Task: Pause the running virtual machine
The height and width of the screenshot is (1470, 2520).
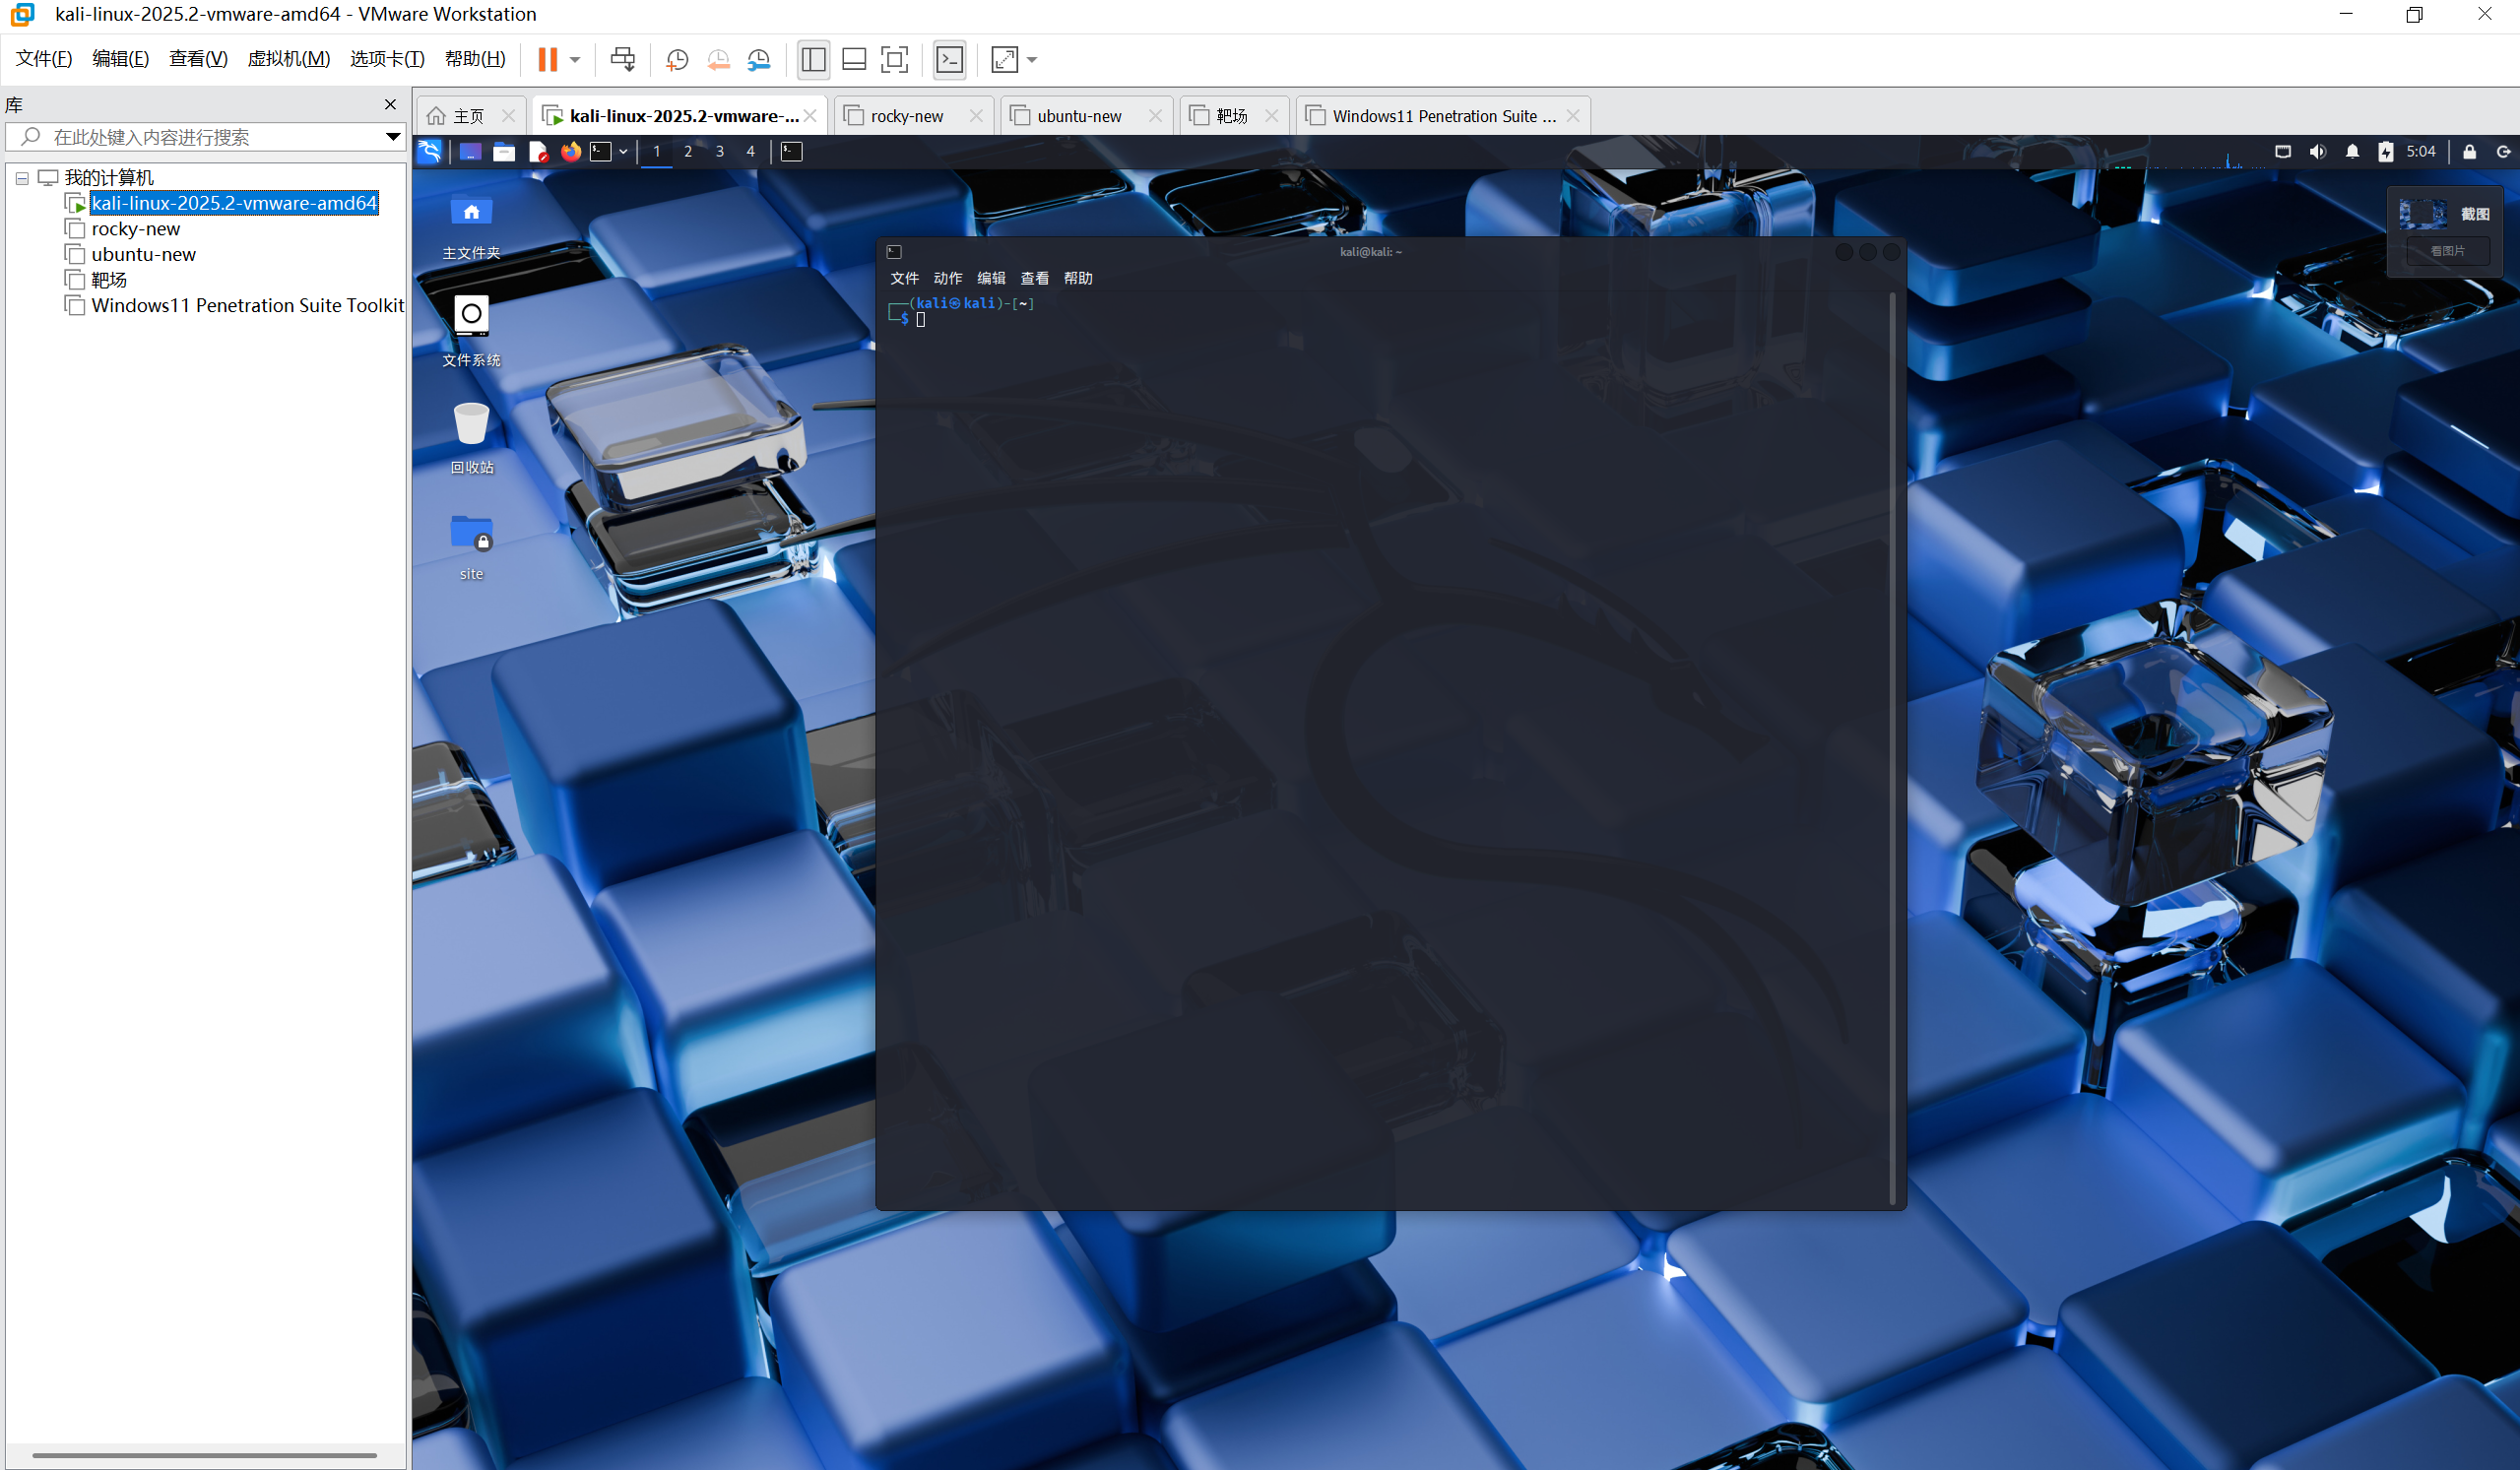Action: (x=547, y=59)
